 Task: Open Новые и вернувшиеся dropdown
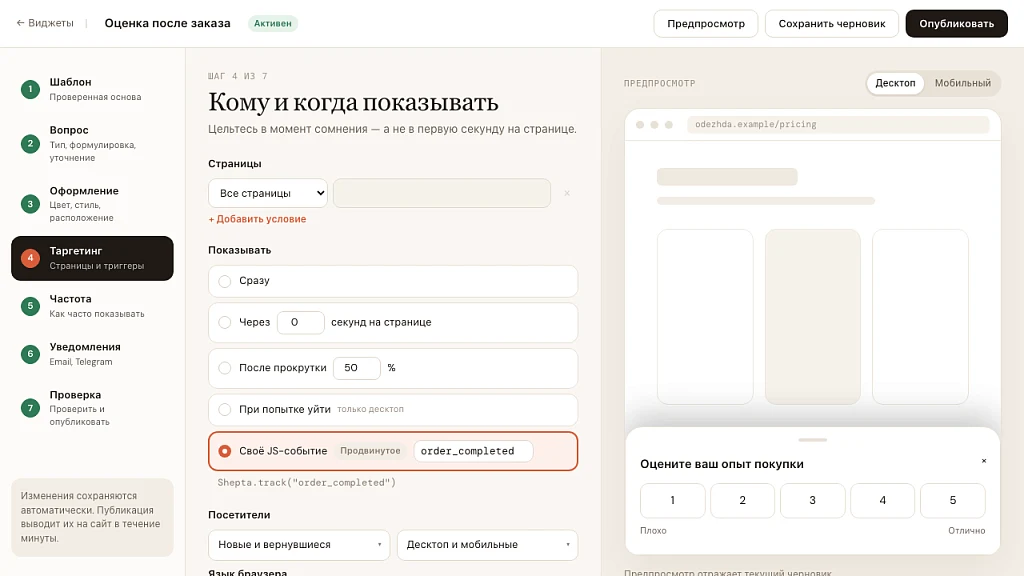tap(299, 545)
